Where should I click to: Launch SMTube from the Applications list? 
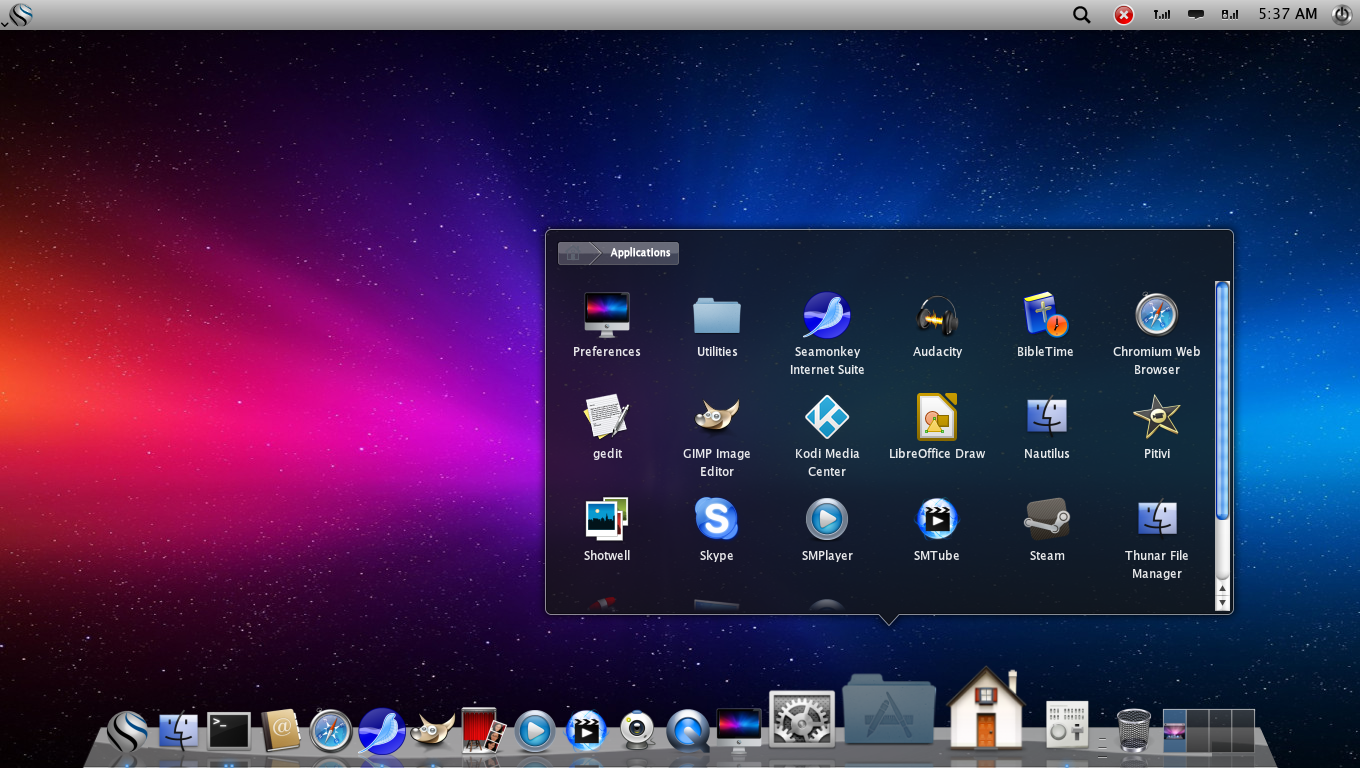coord(937,529)
